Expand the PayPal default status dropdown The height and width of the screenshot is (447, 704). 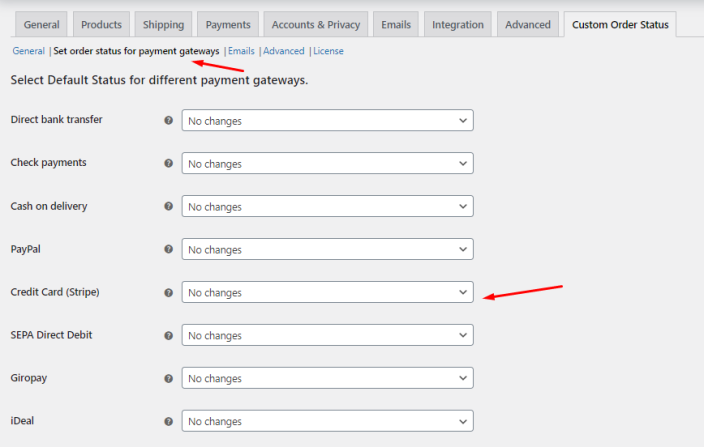(x=327, y=250)
